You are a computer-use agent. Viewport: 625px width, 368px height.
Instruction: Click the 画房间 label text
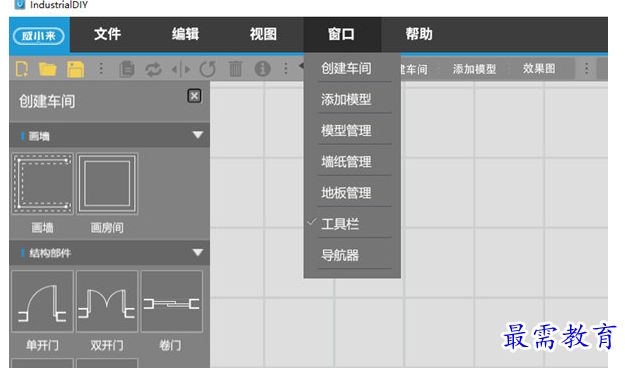(107, 228)
